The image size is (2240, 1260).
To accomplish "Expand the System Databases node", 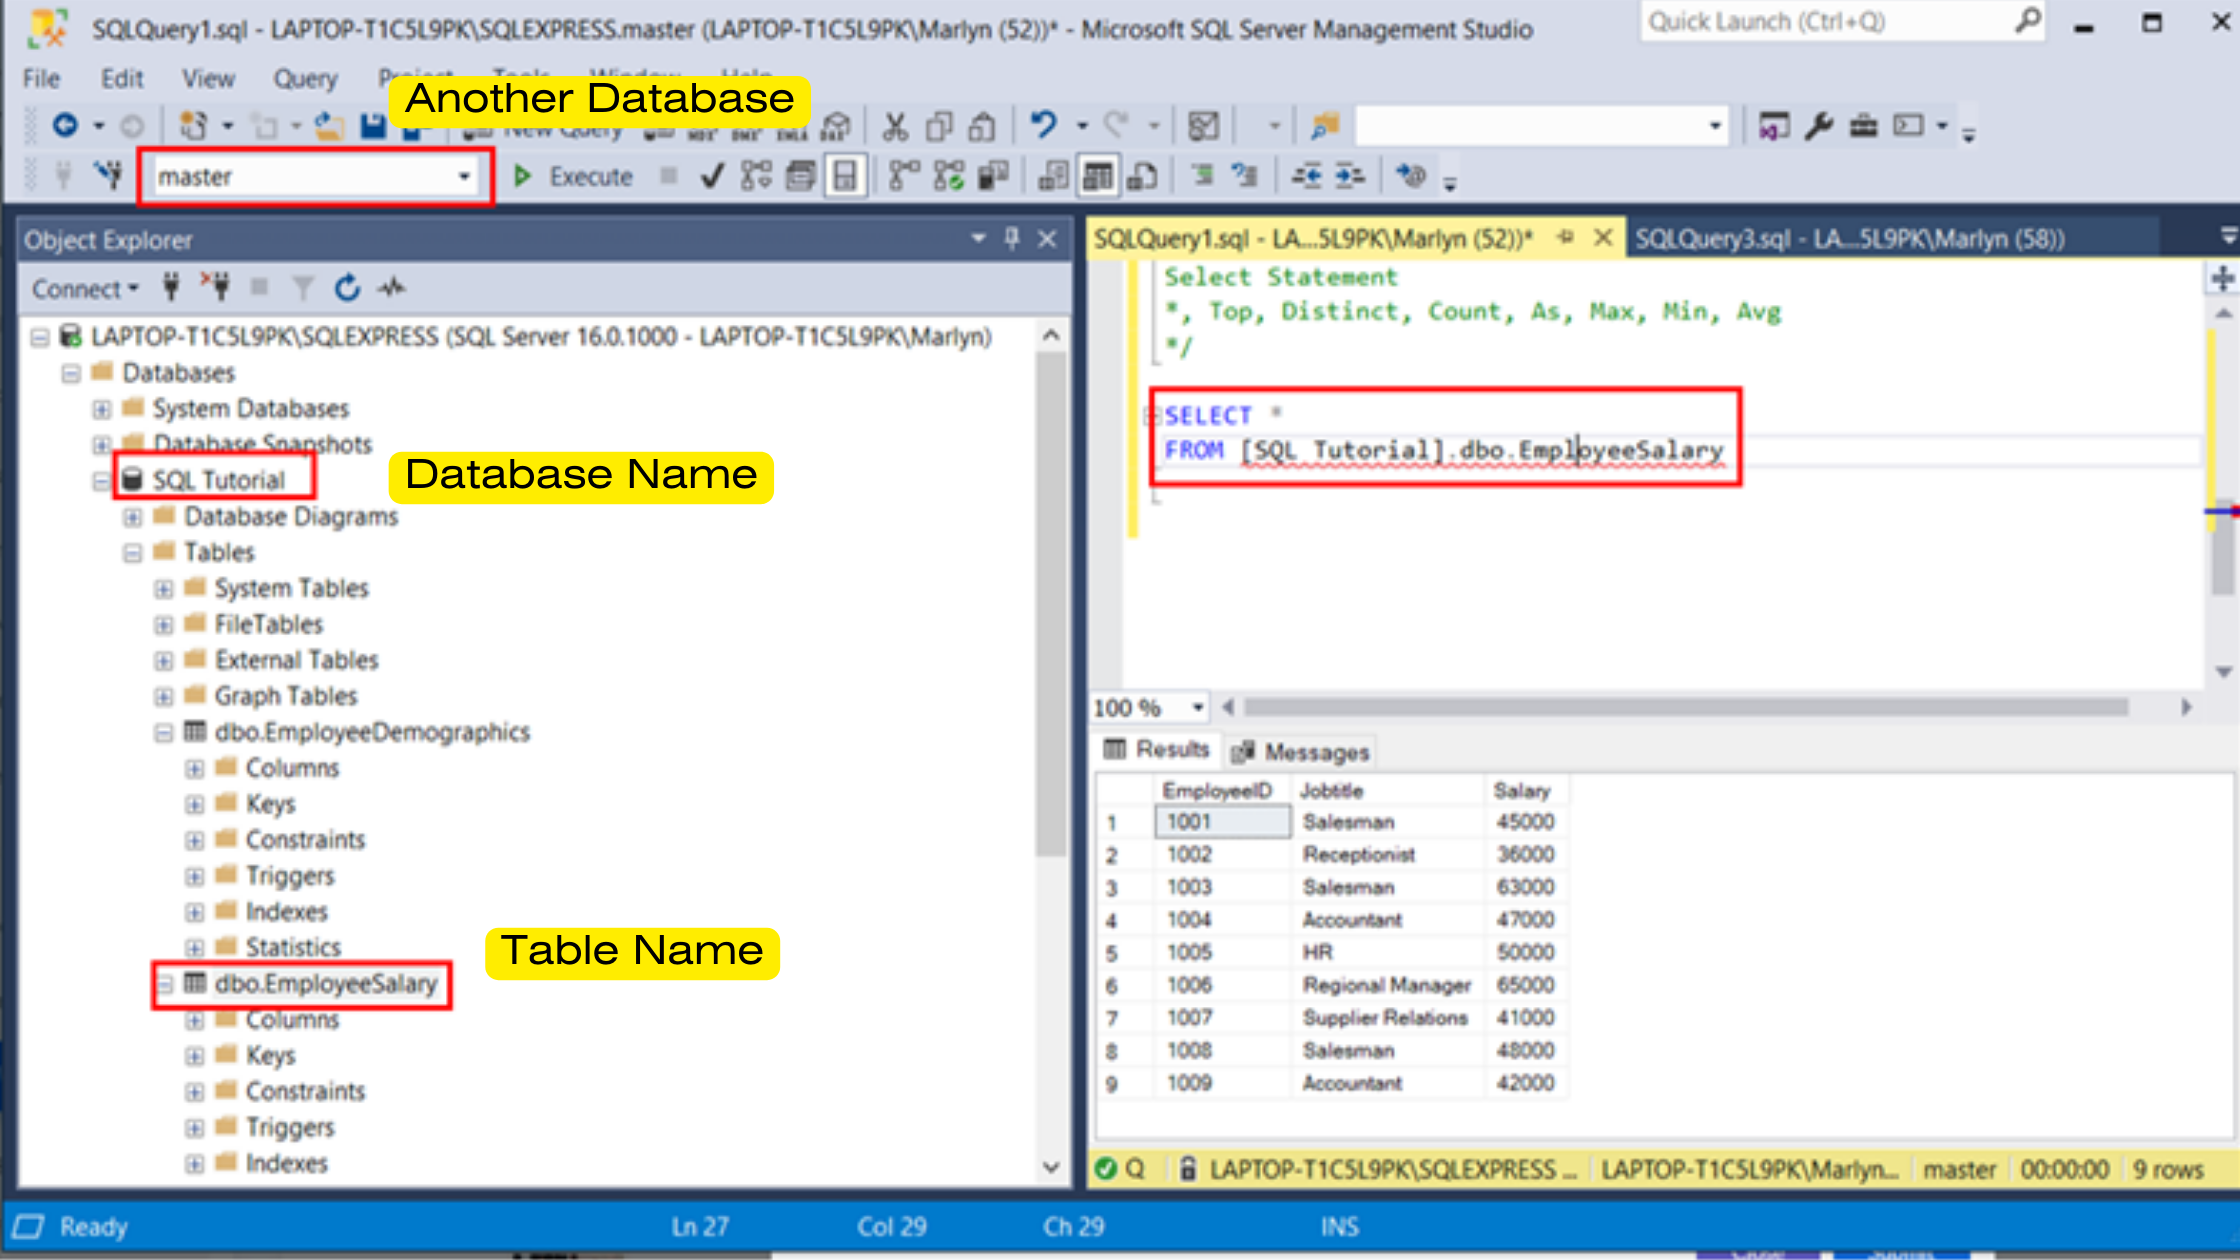I will (102, 409).
